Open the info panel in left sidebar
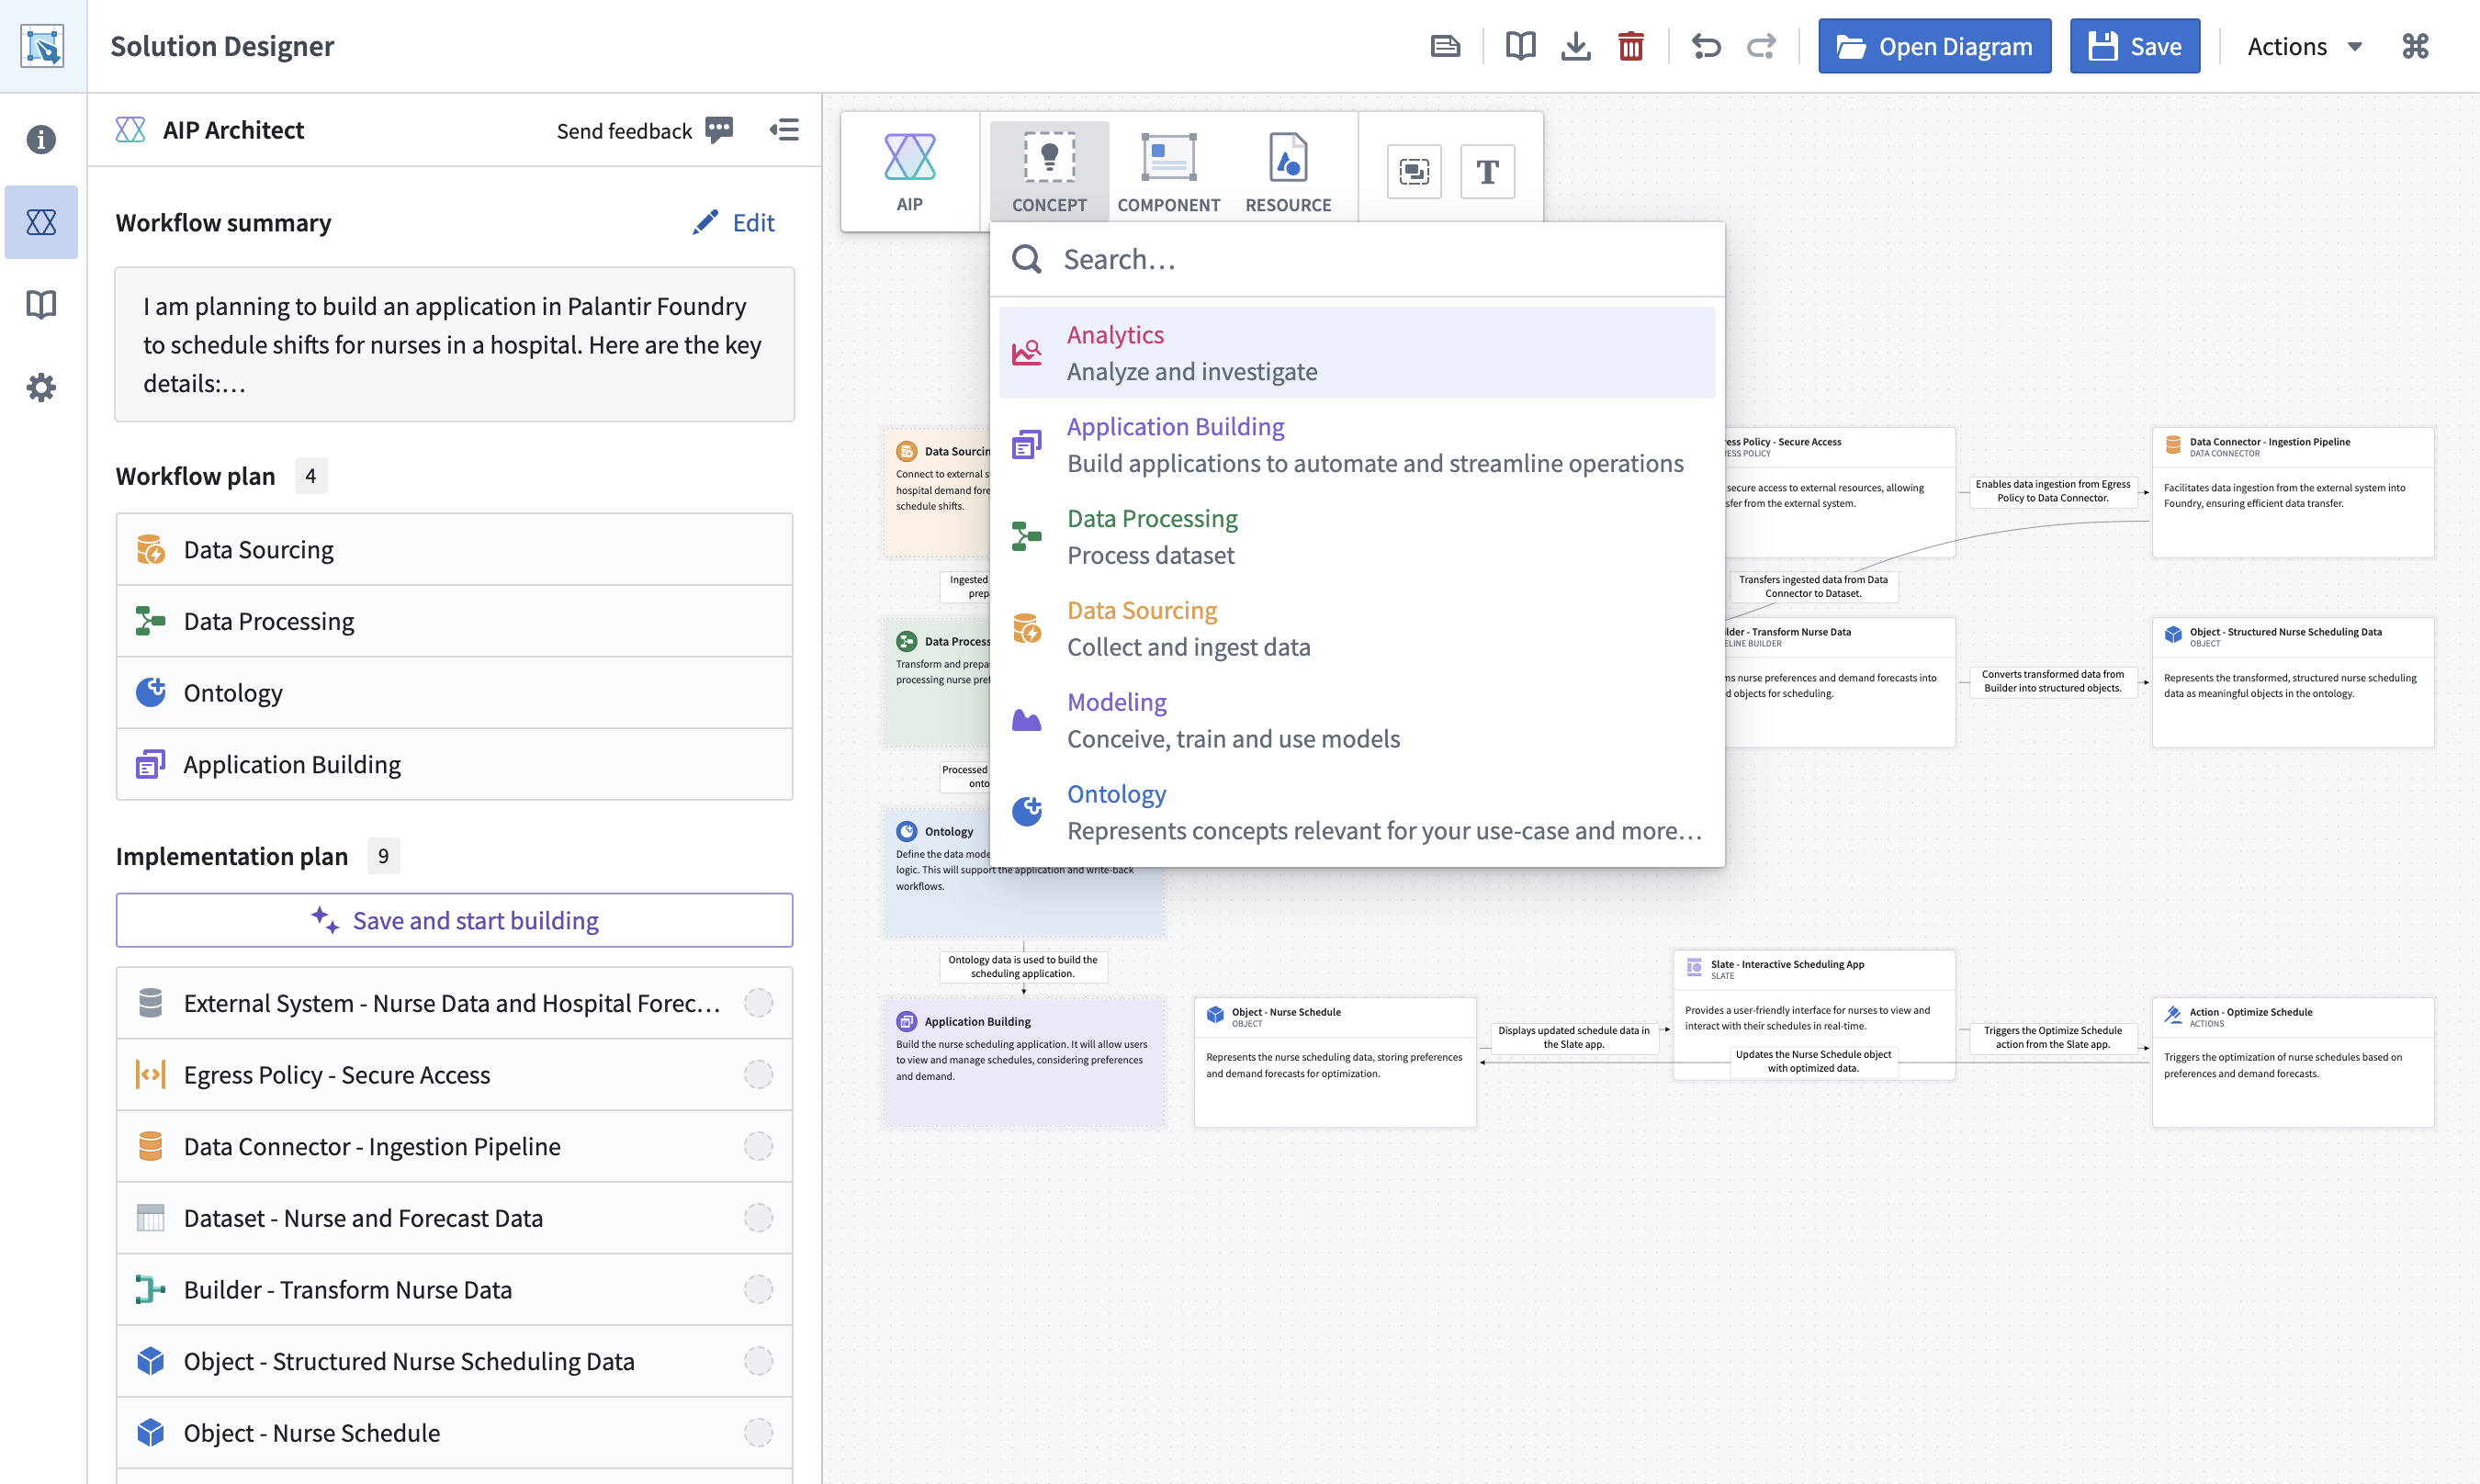Screen dimensions: 2480x1484 click(x=41, y=139)
